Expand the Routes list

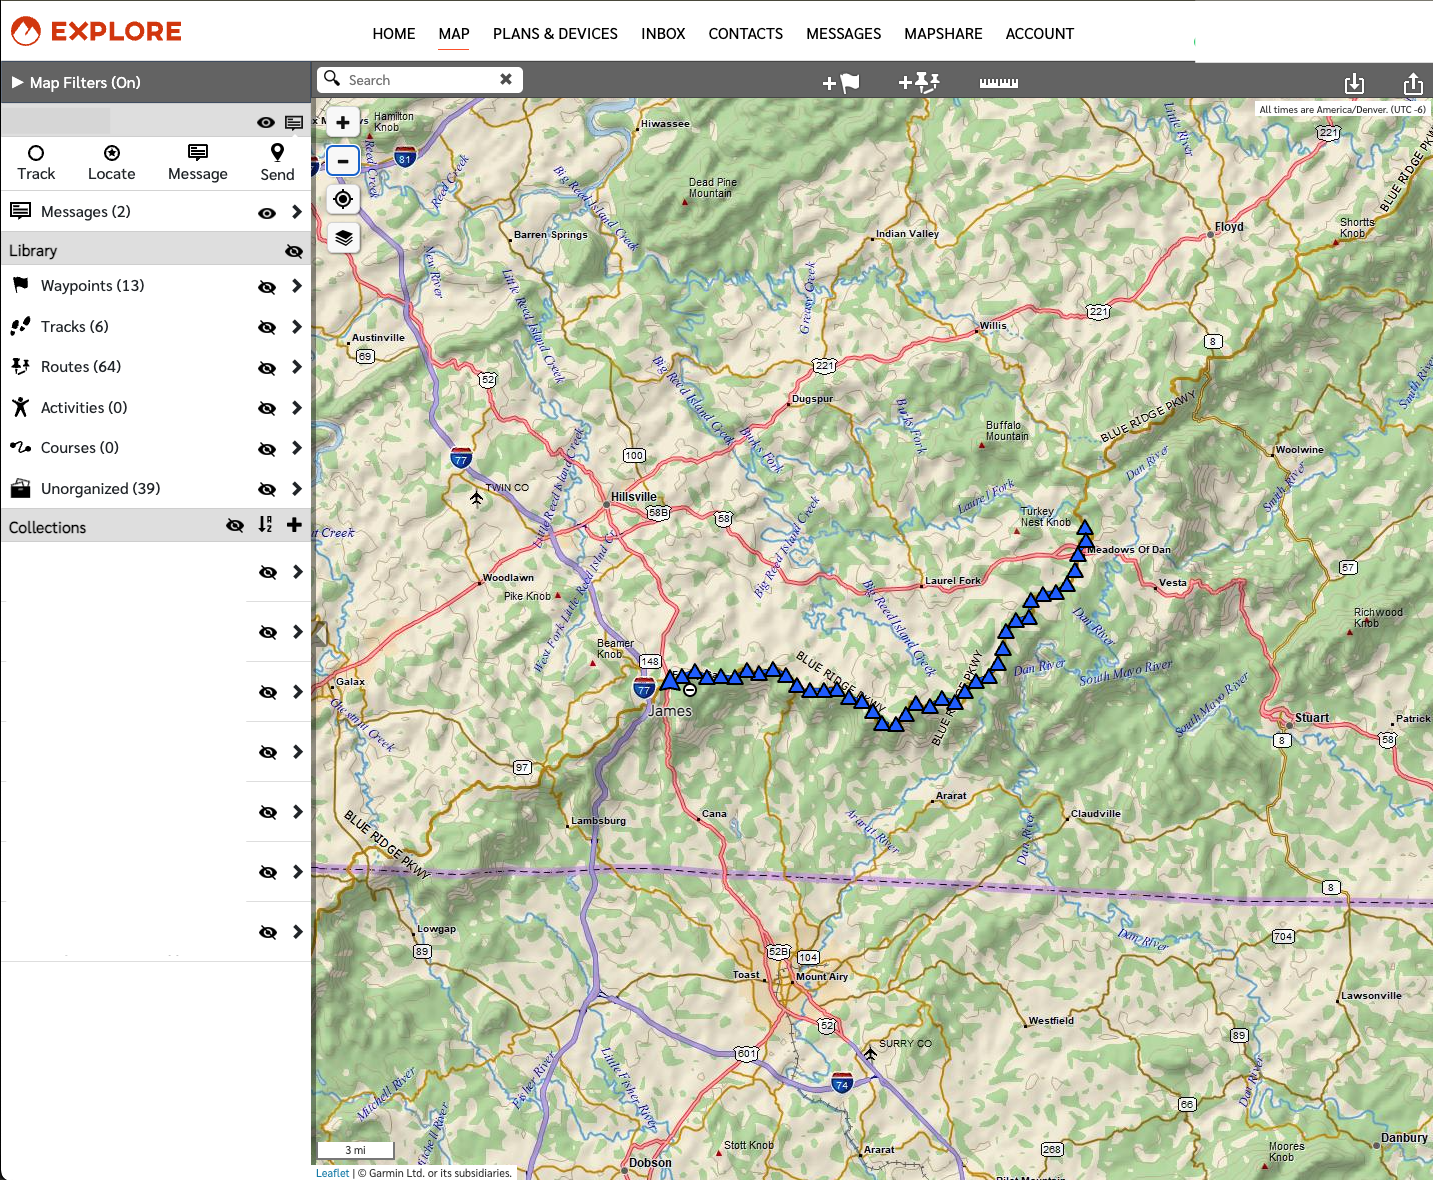(297, 368)
